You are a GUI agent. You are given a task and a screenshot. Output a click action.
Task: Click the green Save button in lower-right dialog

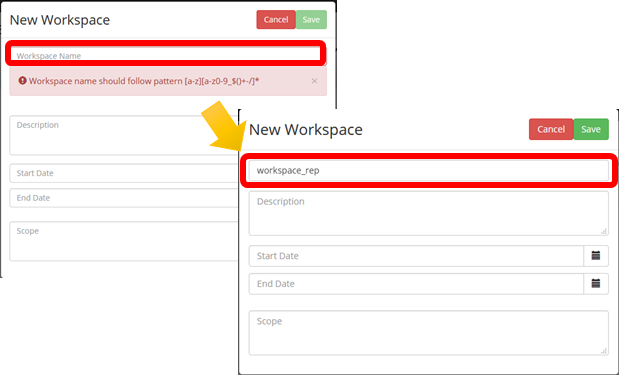(x=591, y=129)
